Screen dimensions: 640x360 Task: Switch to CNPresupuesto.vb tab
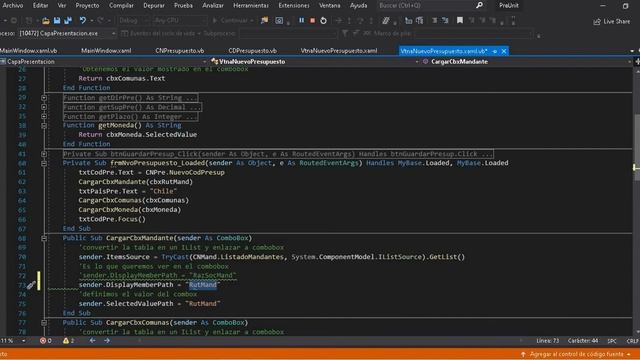pyautogui.click(x=180, y=51)
